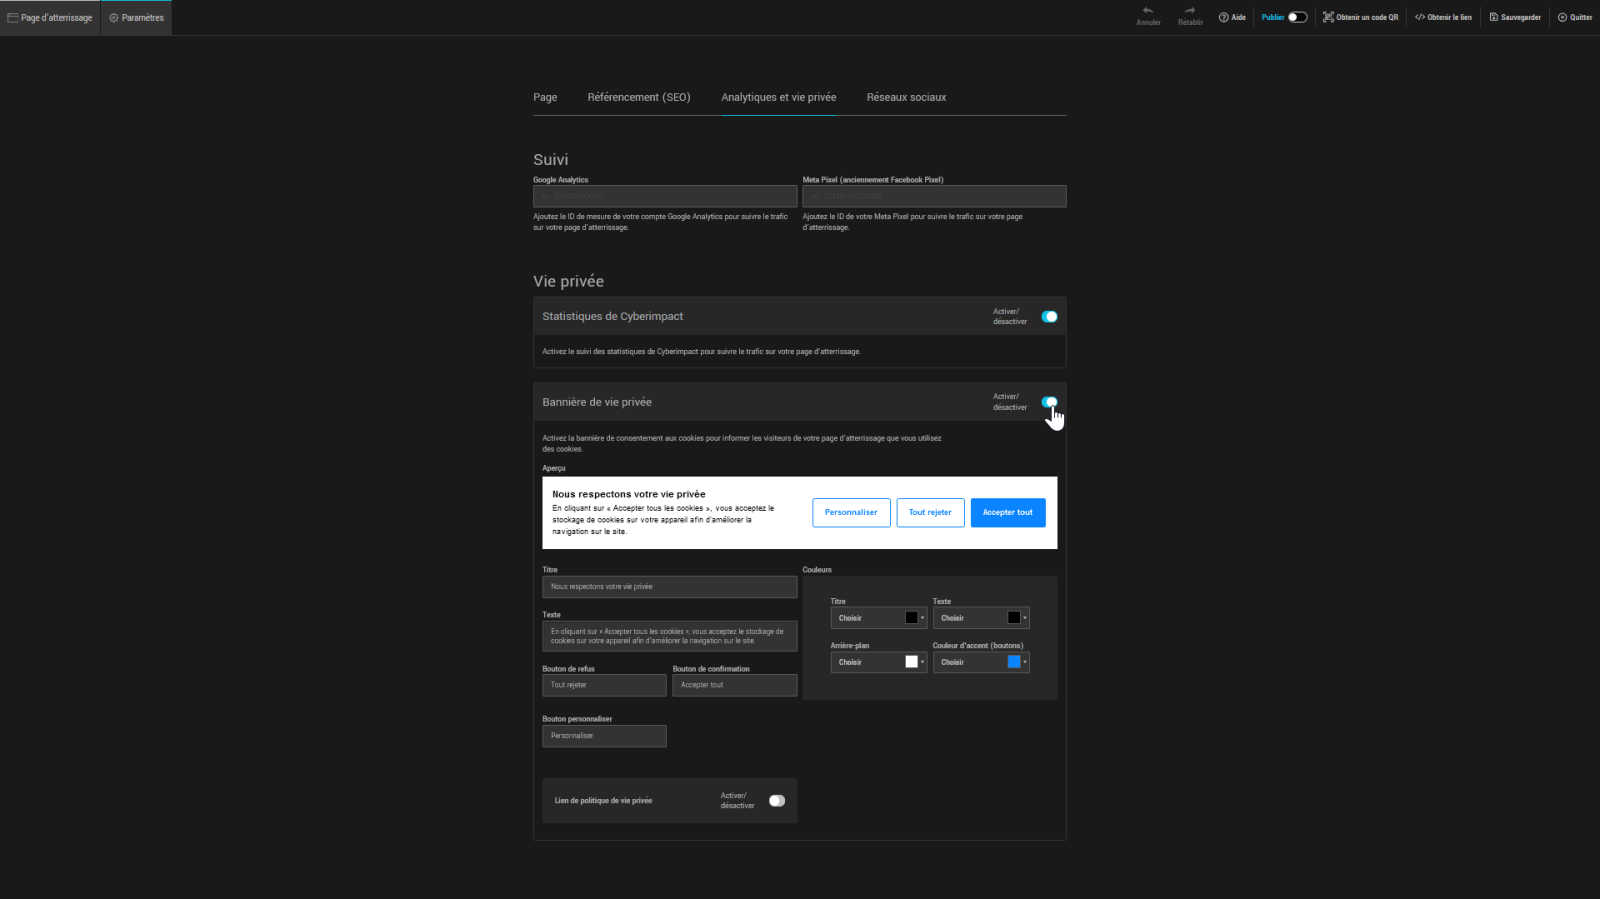Click Obtenir un code QR
The height and width of the screenshot is (899, 1600).
click(1361, 17)
